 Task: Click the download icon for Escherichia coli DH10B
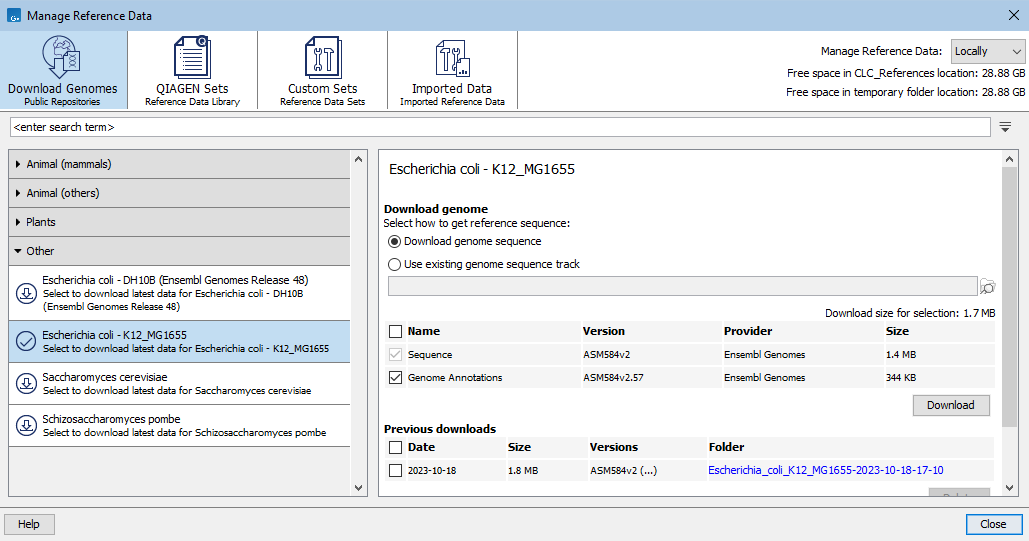point(26,293)
